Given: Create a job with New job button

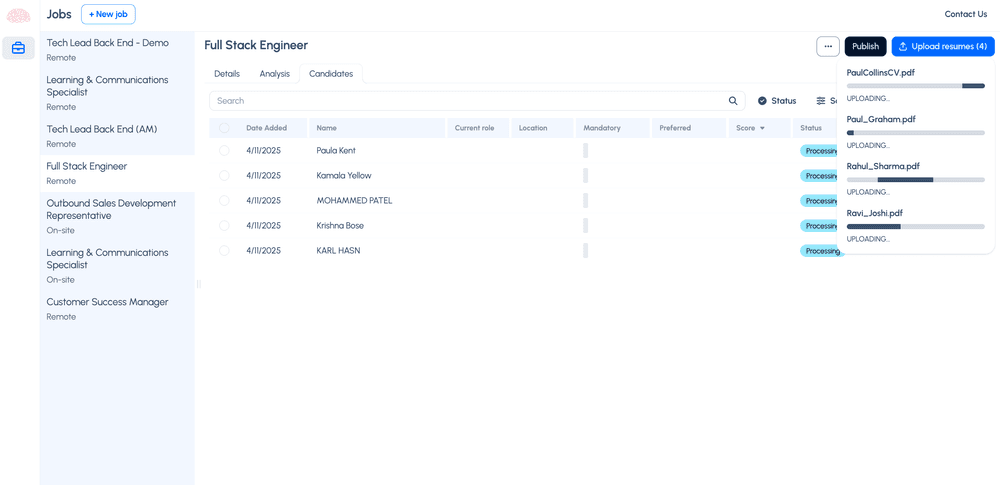Looking at the screenshot, I should tap(108, 15).
